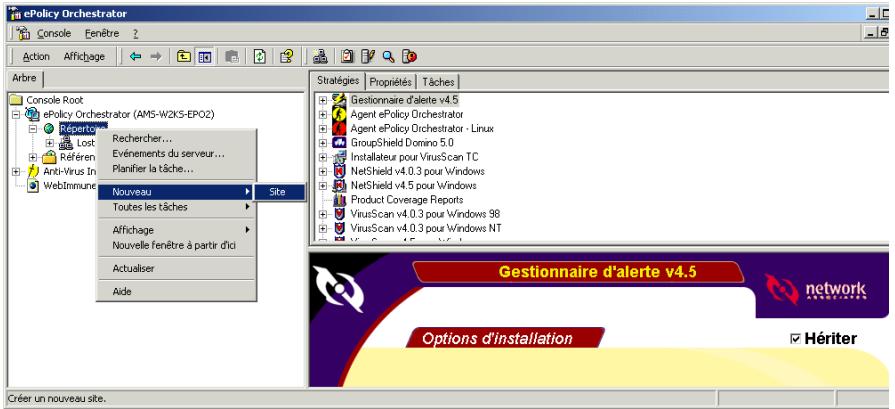Open the ? help menu

135,34
